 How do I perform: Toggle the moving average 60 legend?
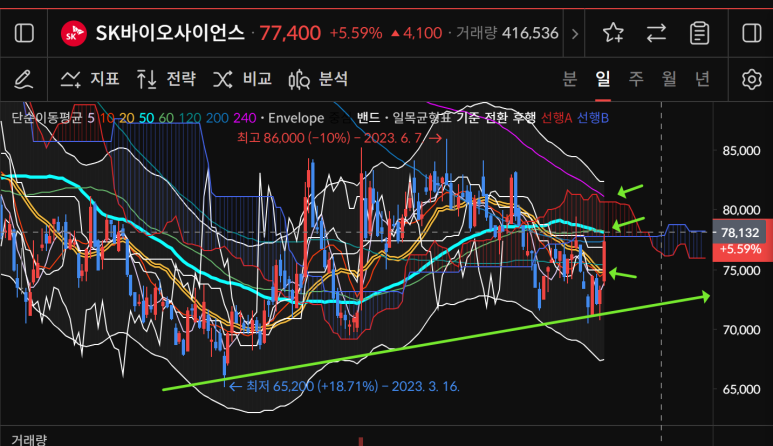(x=166, y=118)
